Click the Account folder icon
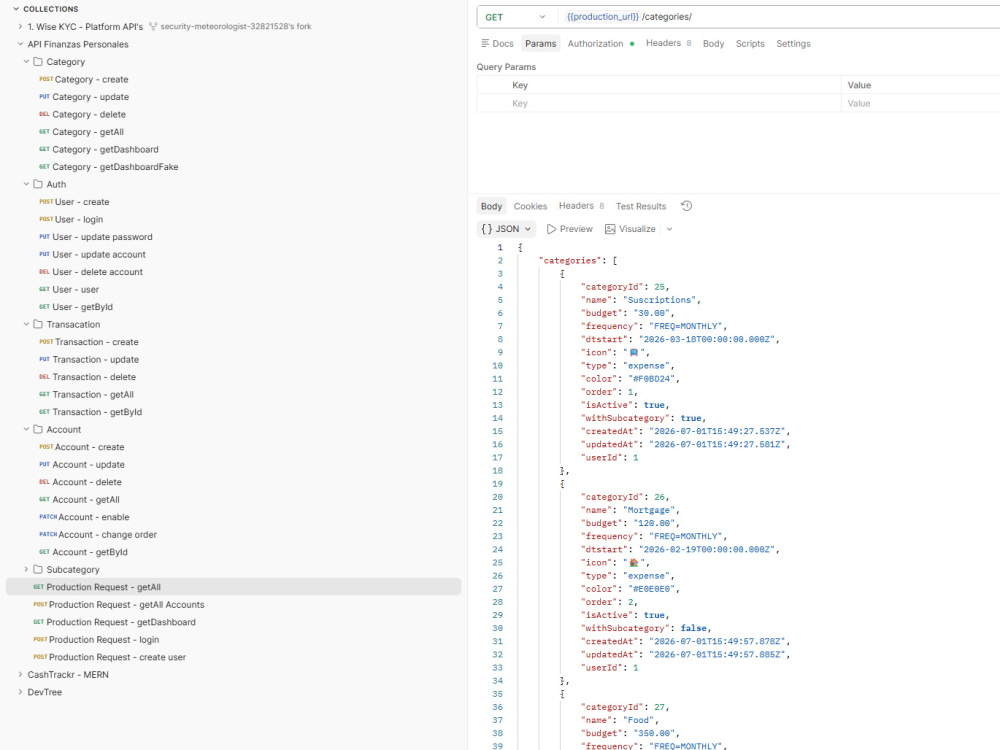Screen dimensions: 1000x750 click(38, 429)
